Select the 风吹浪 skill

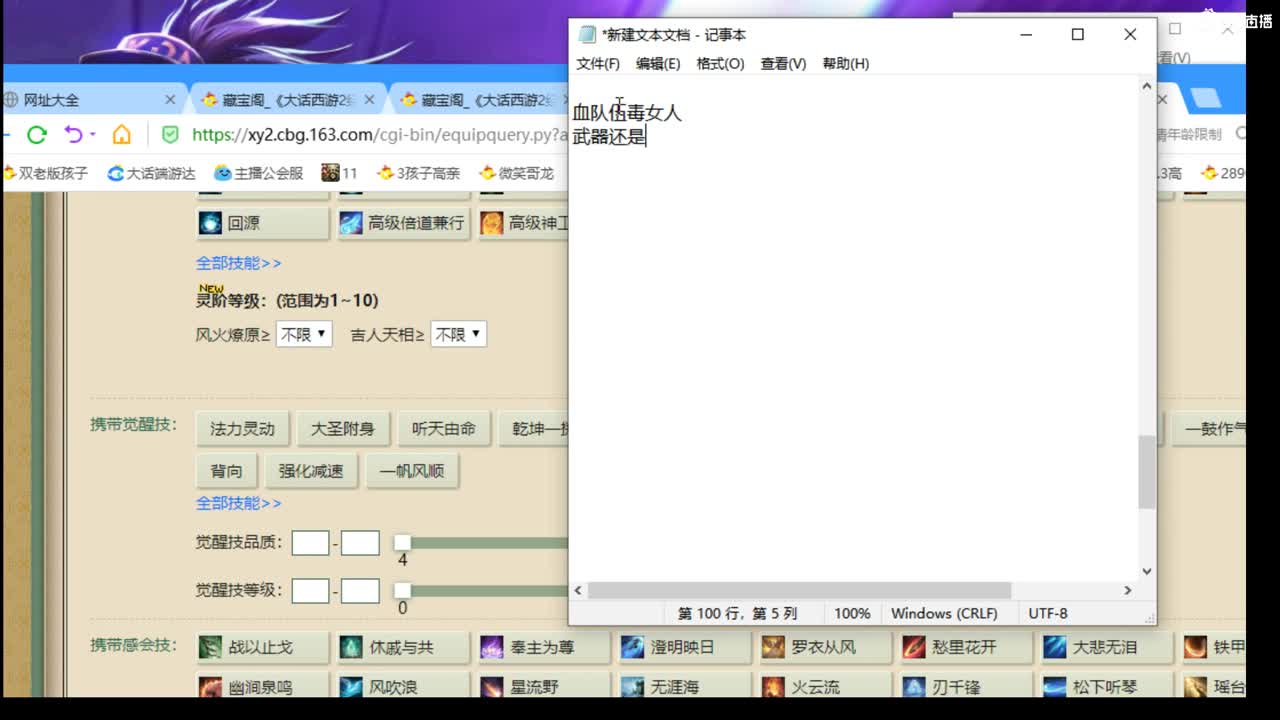pyautogui.click(x=404, y=687)
